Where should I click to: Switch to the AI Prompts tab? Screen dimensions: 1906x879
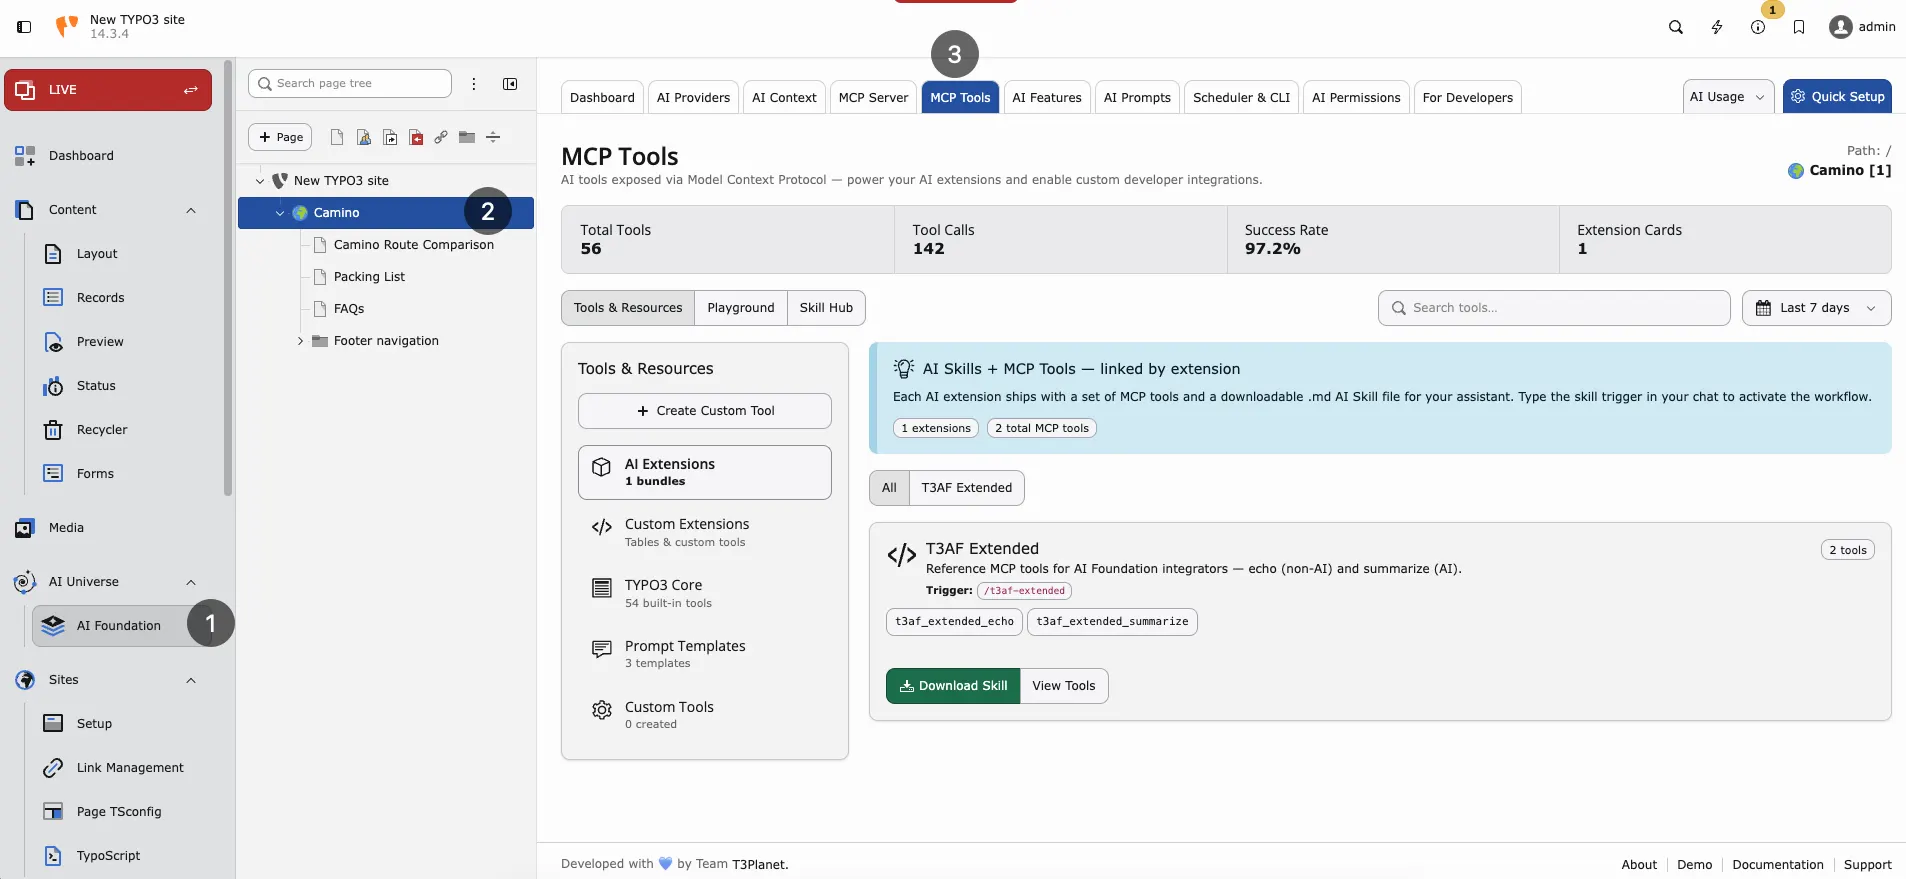1137,97
